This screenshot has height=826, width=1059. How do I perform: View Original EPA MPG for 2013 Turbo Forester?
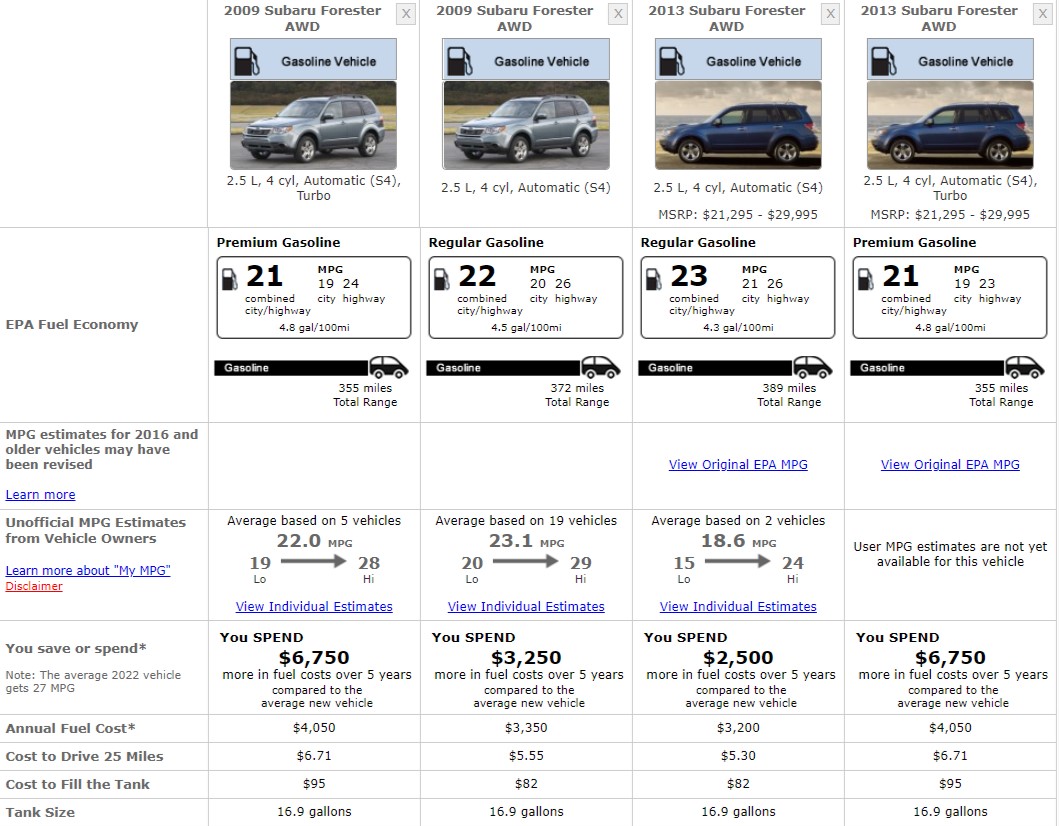(950, 465)
